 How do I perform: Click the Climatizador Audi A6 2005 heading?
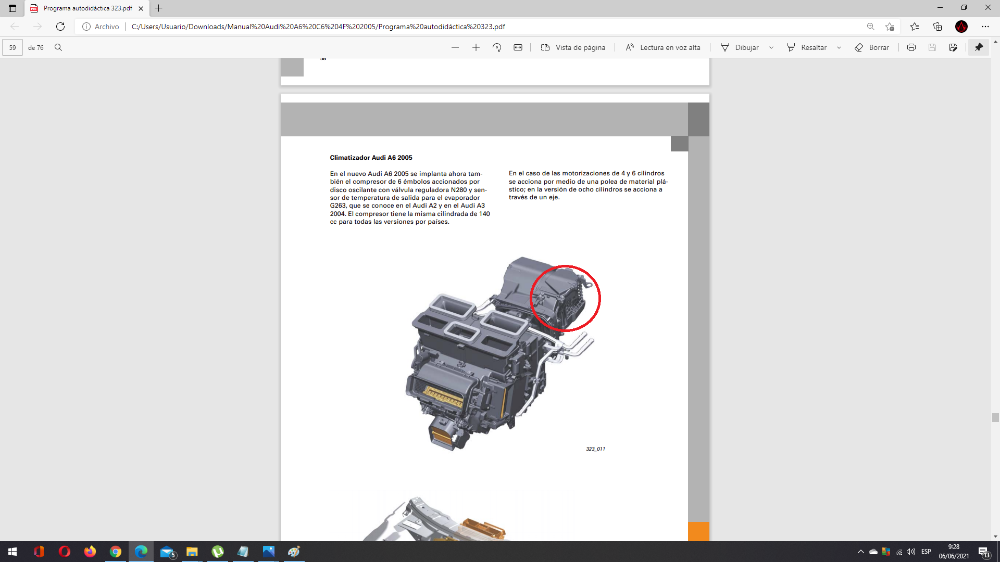tap(371, 158)
